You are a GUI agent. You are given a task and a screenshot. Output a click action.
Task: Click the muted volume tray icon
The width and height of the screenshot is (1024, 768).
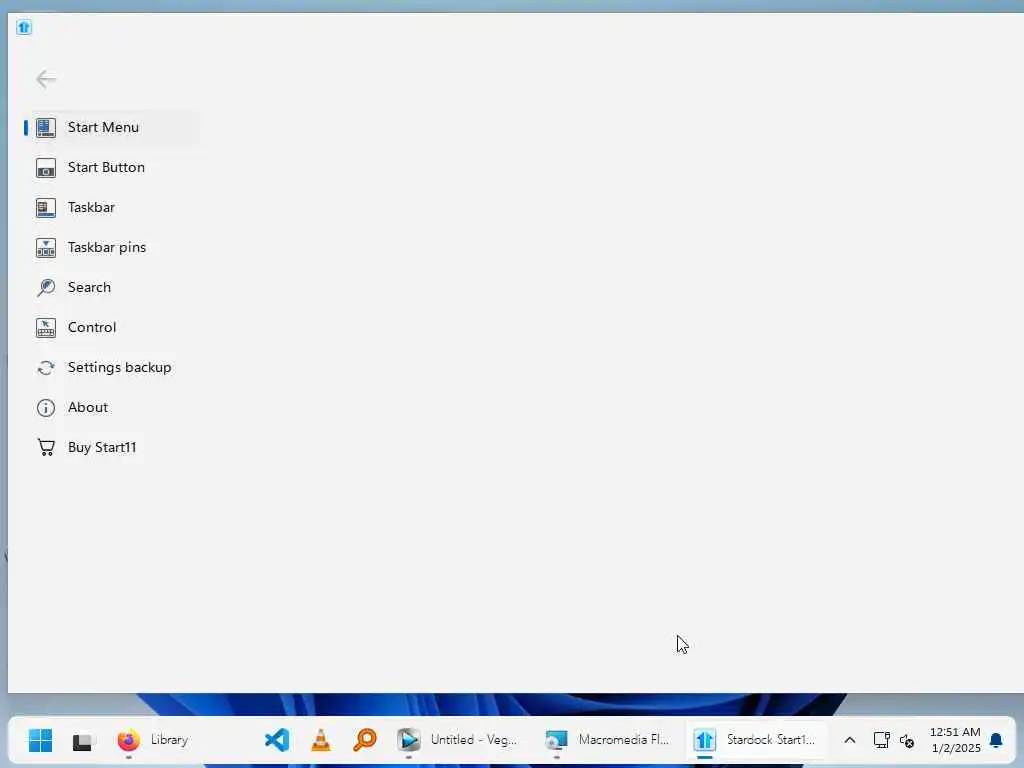(906, 740)
